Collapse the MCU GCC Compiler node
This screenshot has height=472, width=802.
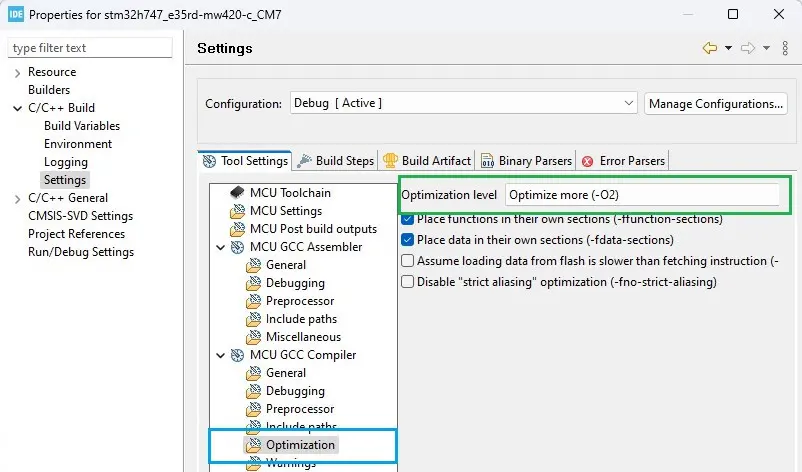[220, 355]
